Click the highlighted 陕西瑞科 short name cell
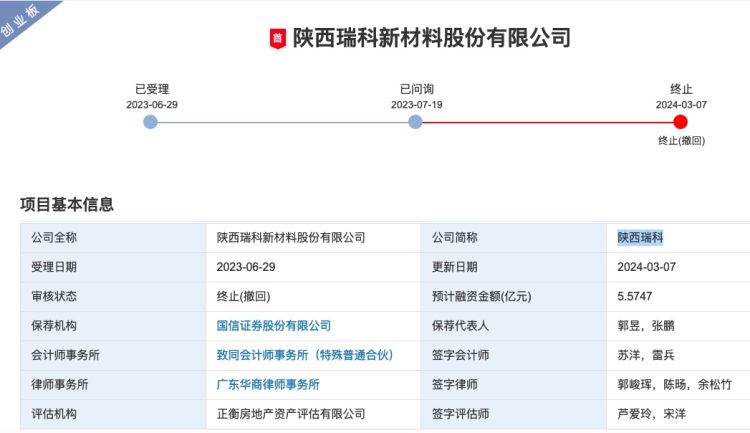Image resolution: width=750 pixels, height=433 pixels. (x=640, y=237)
